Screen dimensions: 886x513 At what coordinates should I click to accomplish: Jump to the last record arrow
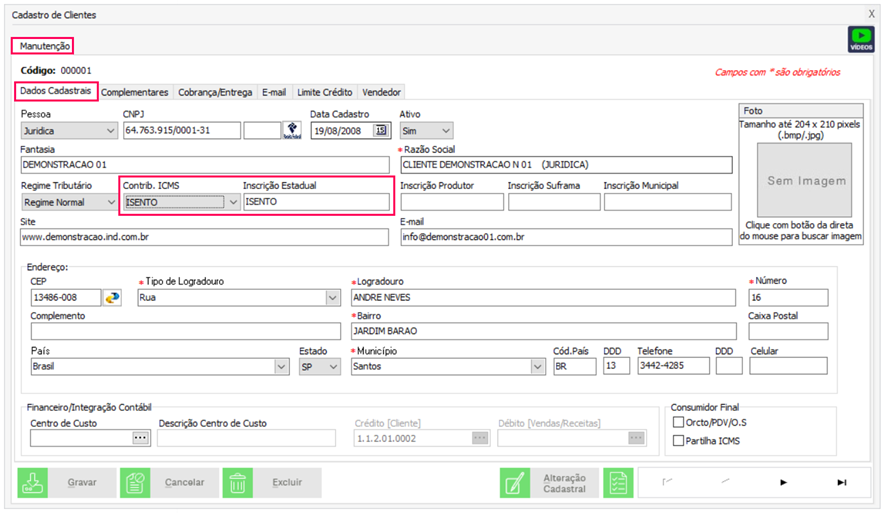(x=841, y=483)
